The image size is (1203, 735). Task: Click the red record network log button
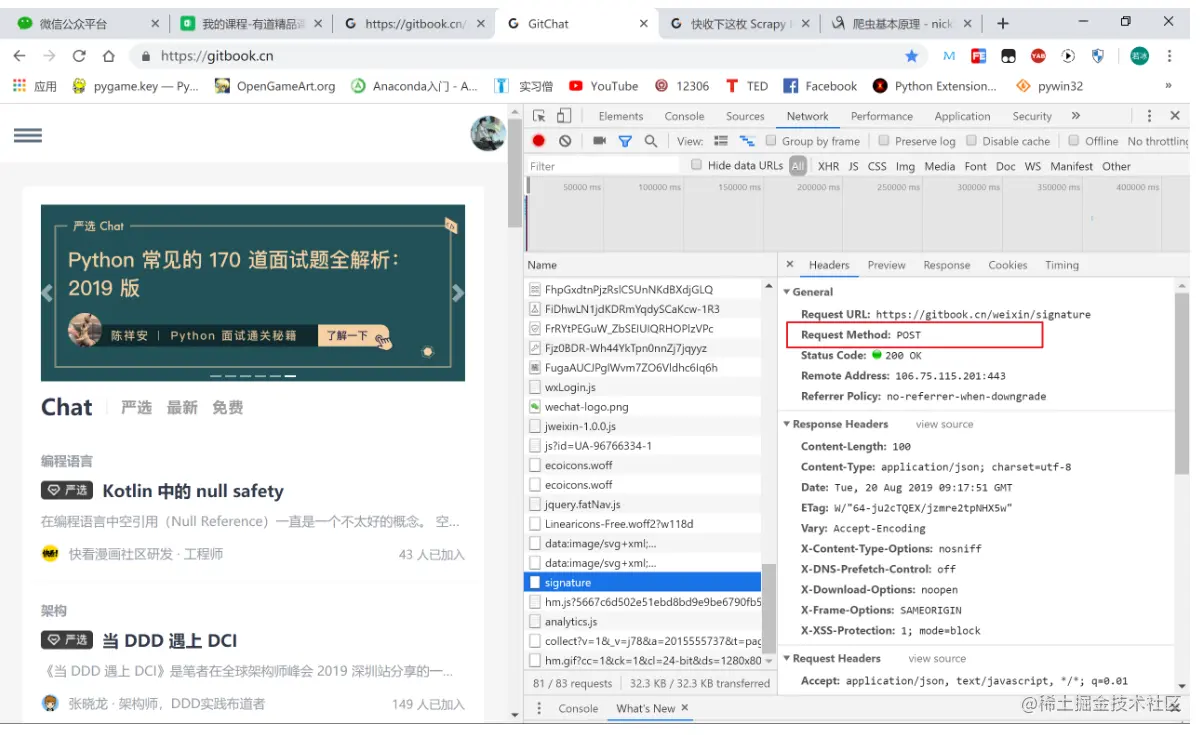pyautogui.click(x=538, y=141)
